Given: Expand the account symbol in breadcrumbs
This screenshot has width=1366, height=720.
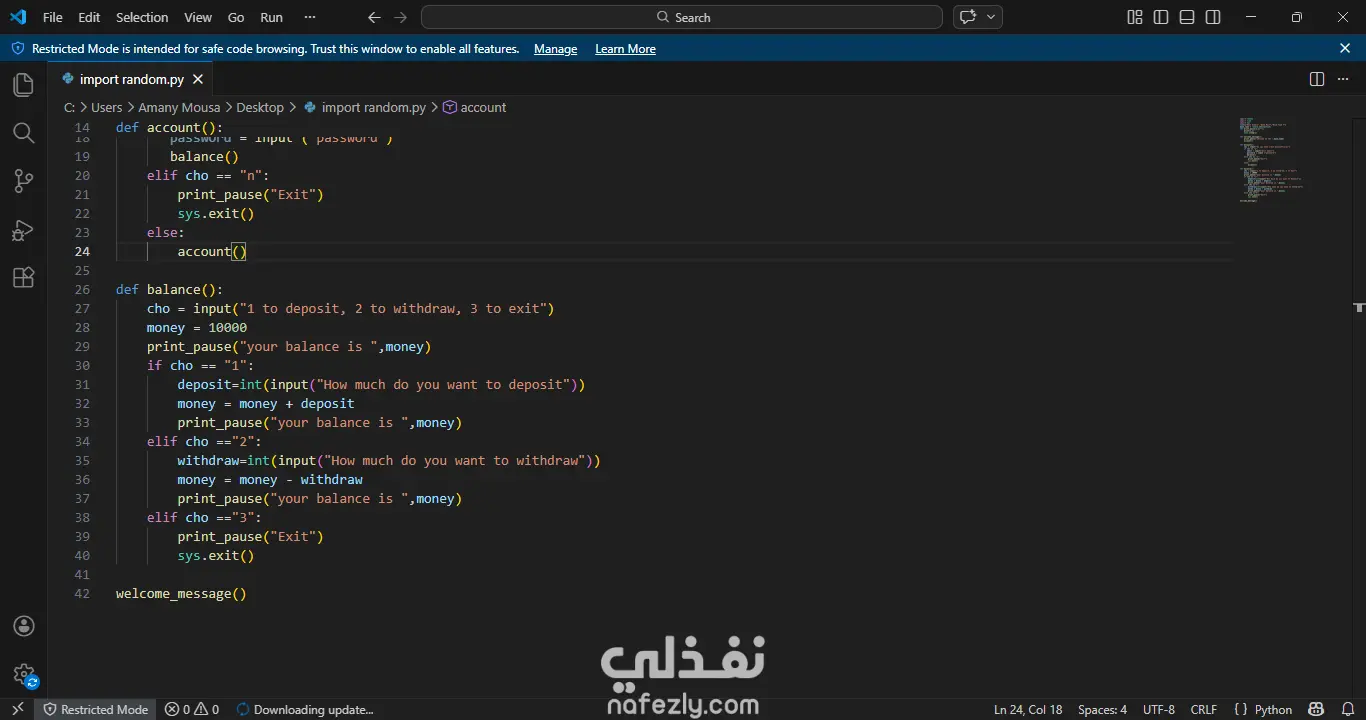Looking at the screenshot, I should (x=474, y=107).
